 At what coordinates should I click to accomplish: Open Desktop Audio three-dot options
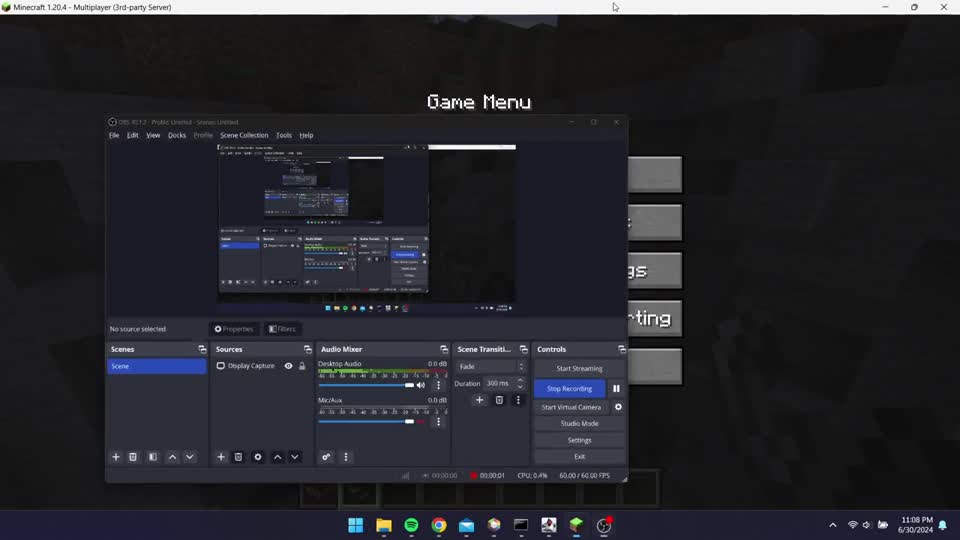pyautogui.click(x=438, y=385)
